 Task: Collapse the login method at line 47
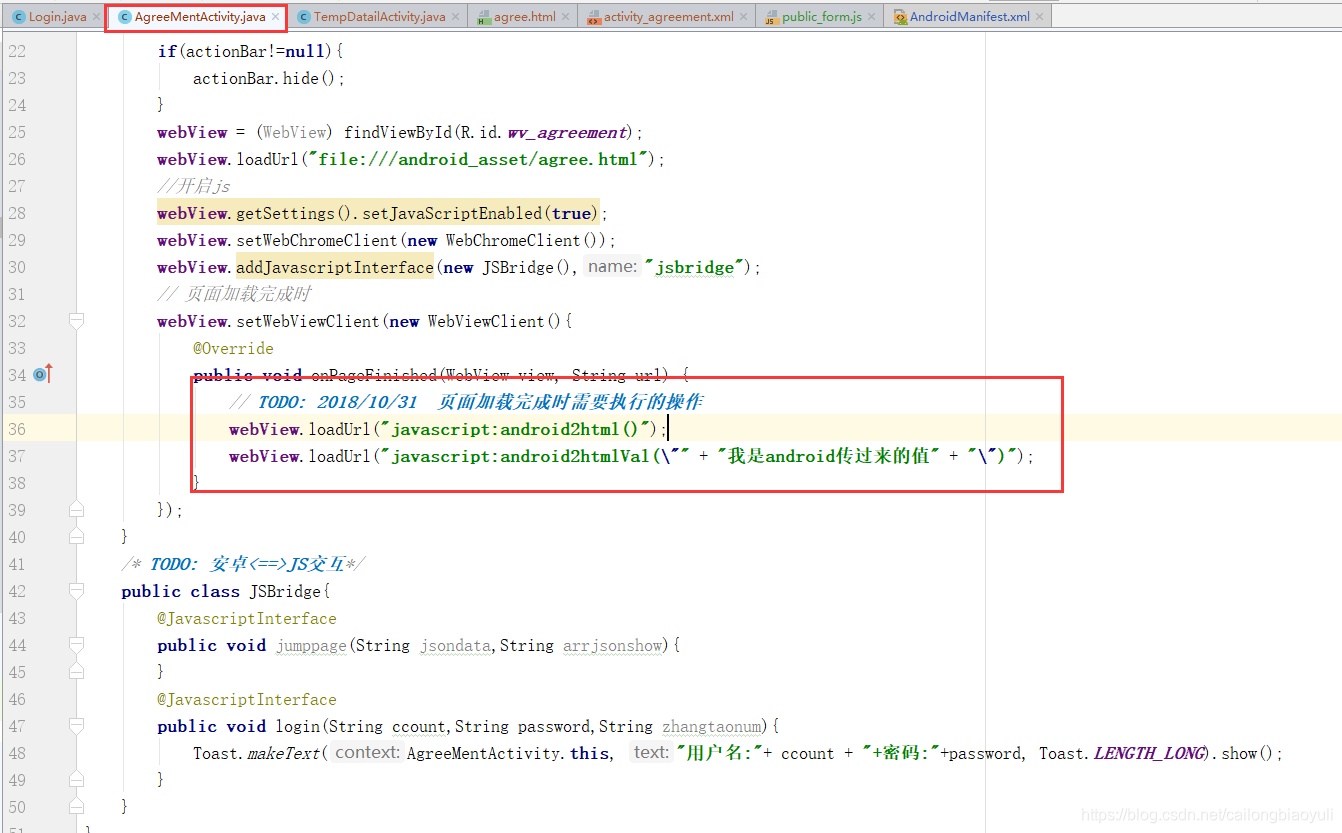point(77,726)
